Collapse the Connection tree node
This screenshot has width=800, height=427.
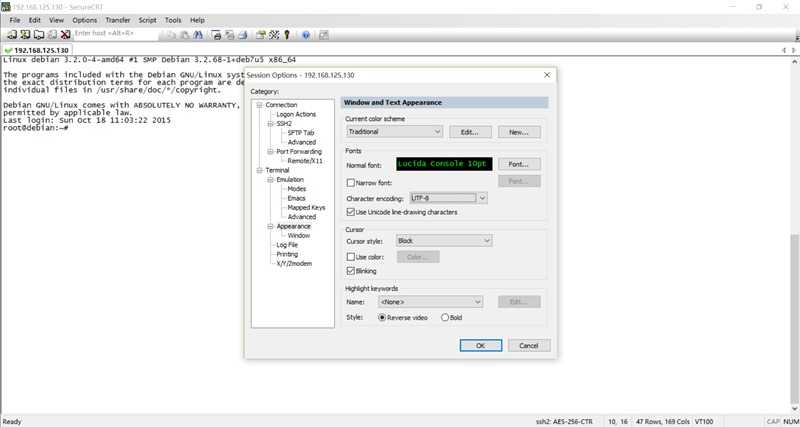tap(259, 105)
